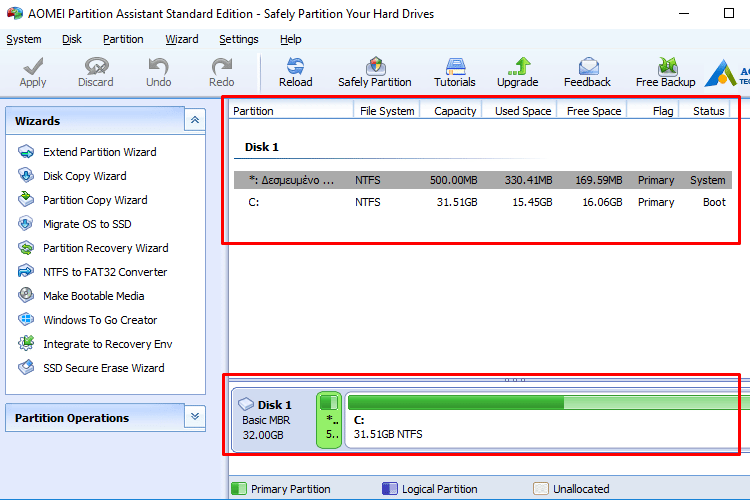
Task: Click the Capacity column header
Action: coord(452,111)
